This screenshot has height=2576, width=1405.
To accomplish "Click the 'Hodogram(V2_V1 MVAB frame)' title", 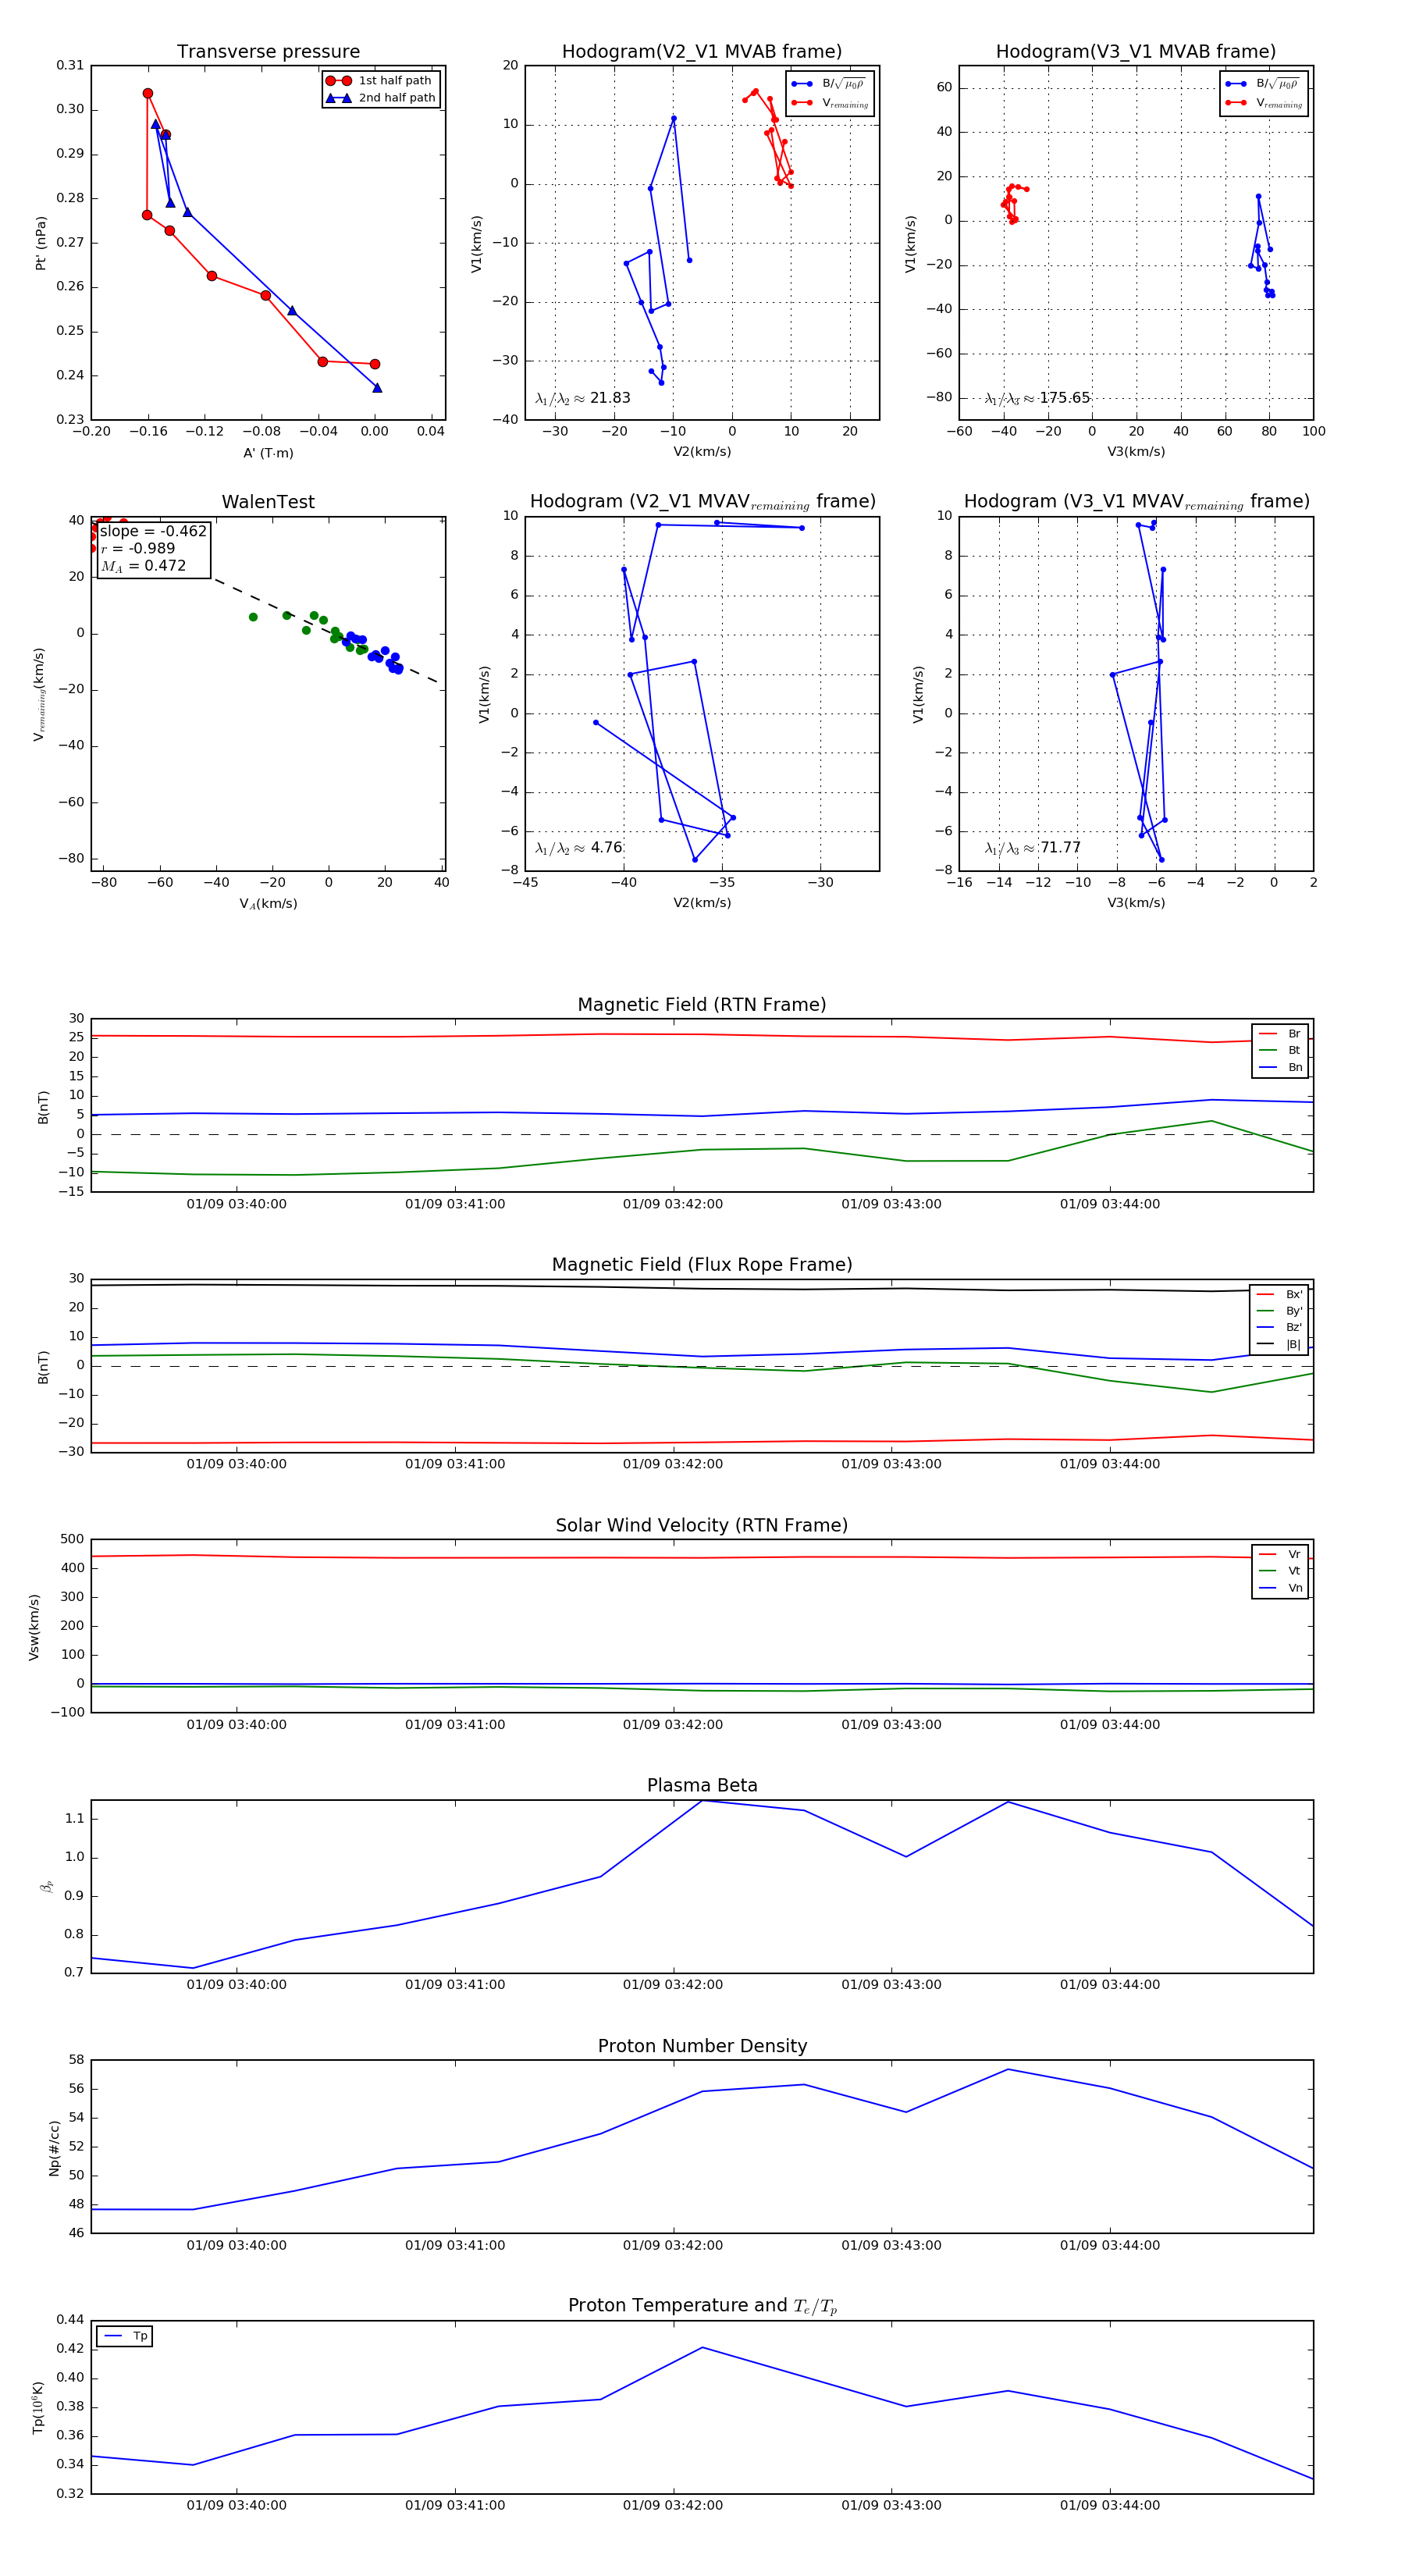I will [x=702, y=52].
